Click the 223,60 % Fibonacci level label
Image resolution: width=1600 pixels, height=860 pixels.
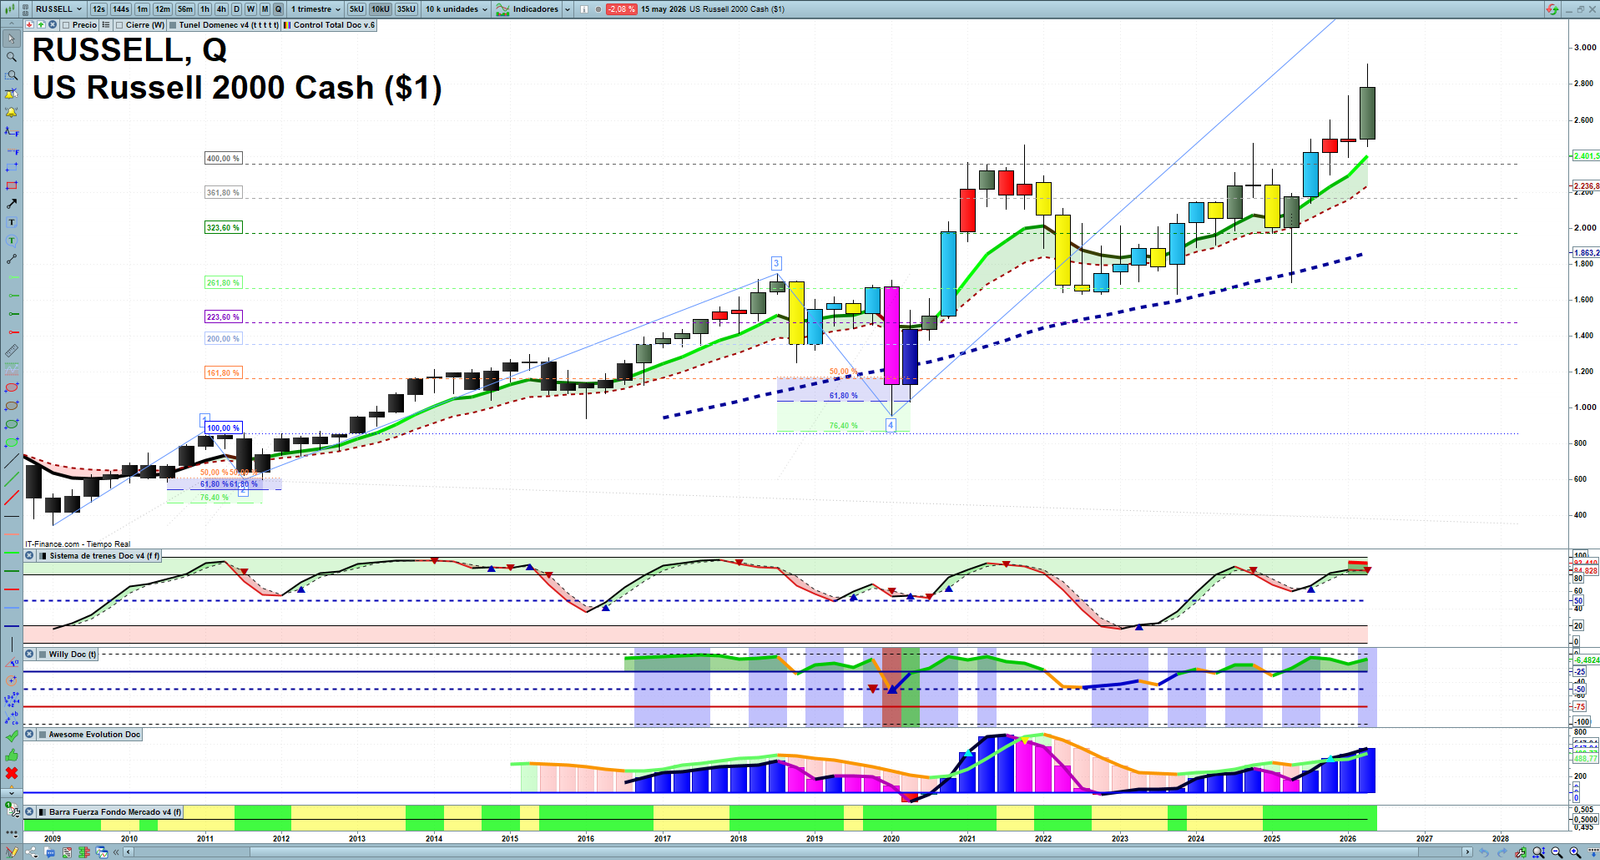point(223,317)
